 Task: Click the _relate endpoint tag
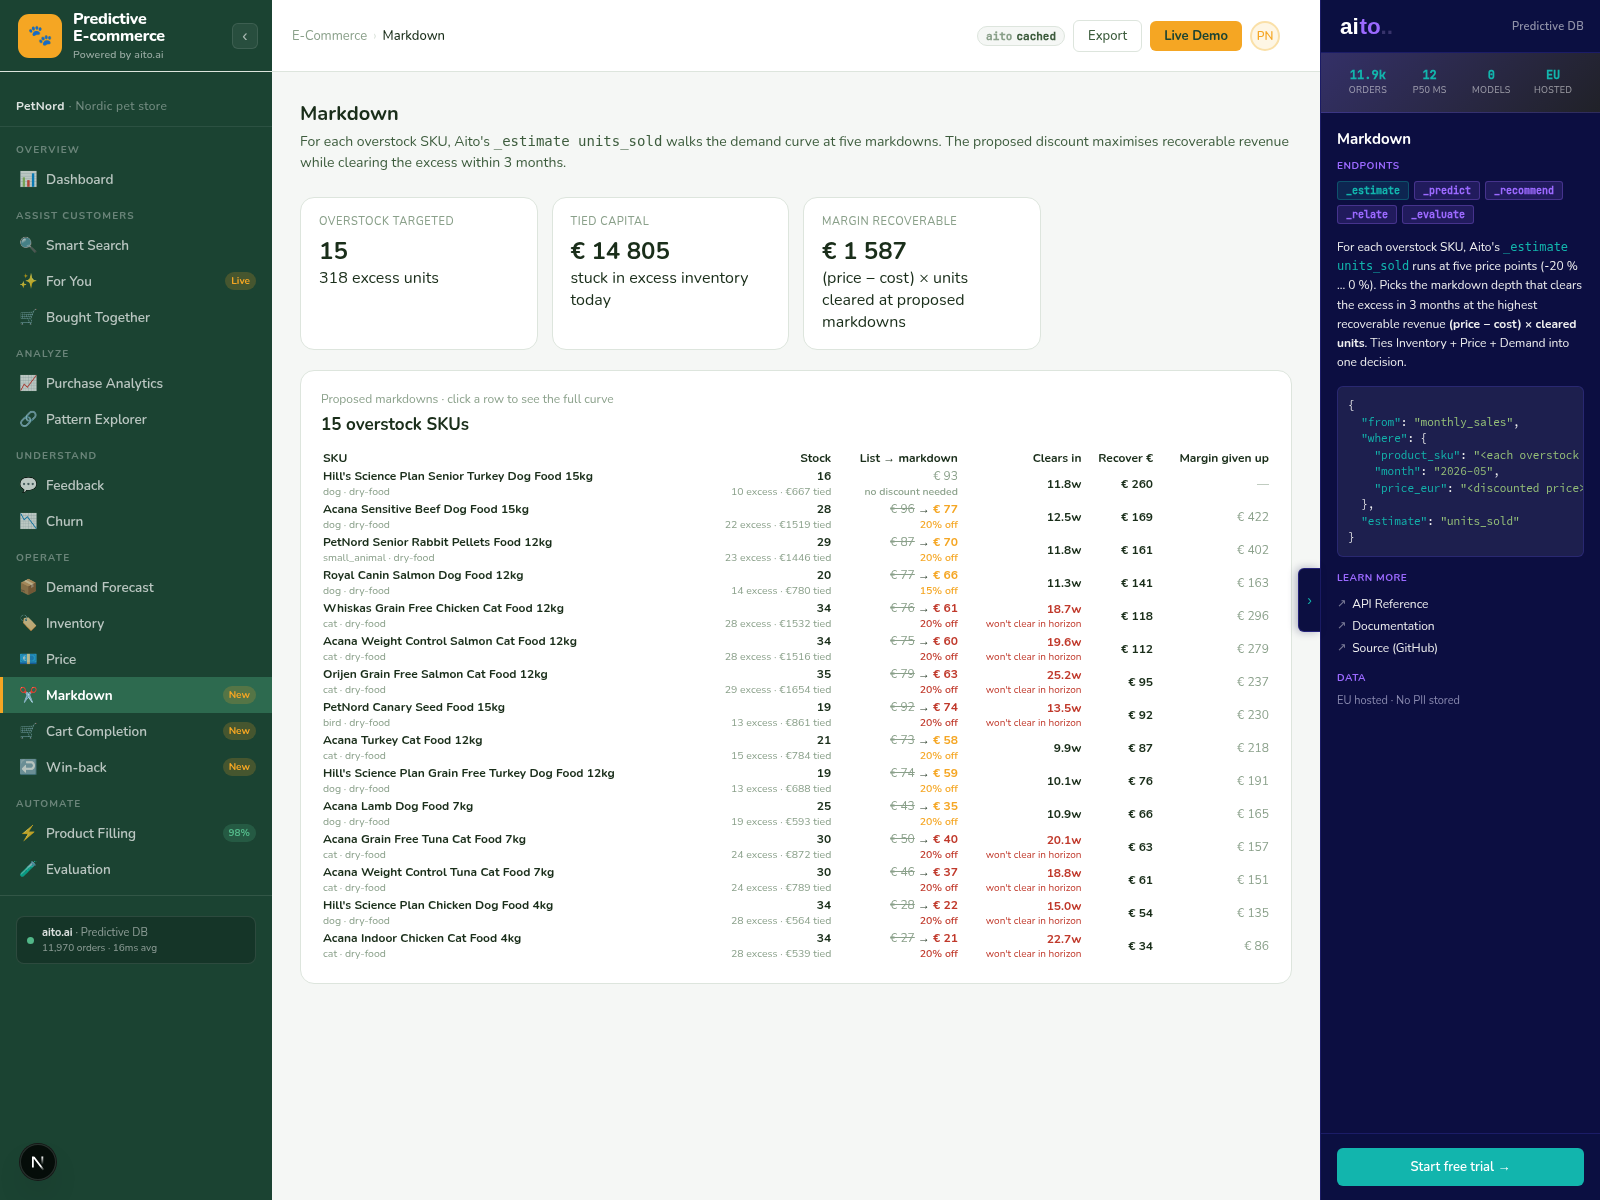tap(1367, 214)
